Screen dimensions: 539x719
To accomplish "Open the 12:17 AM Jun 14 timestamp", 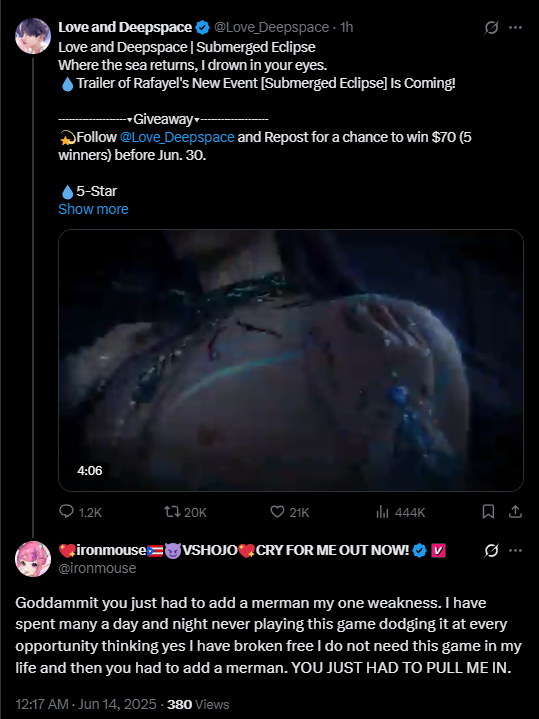I will click(84, 704).
